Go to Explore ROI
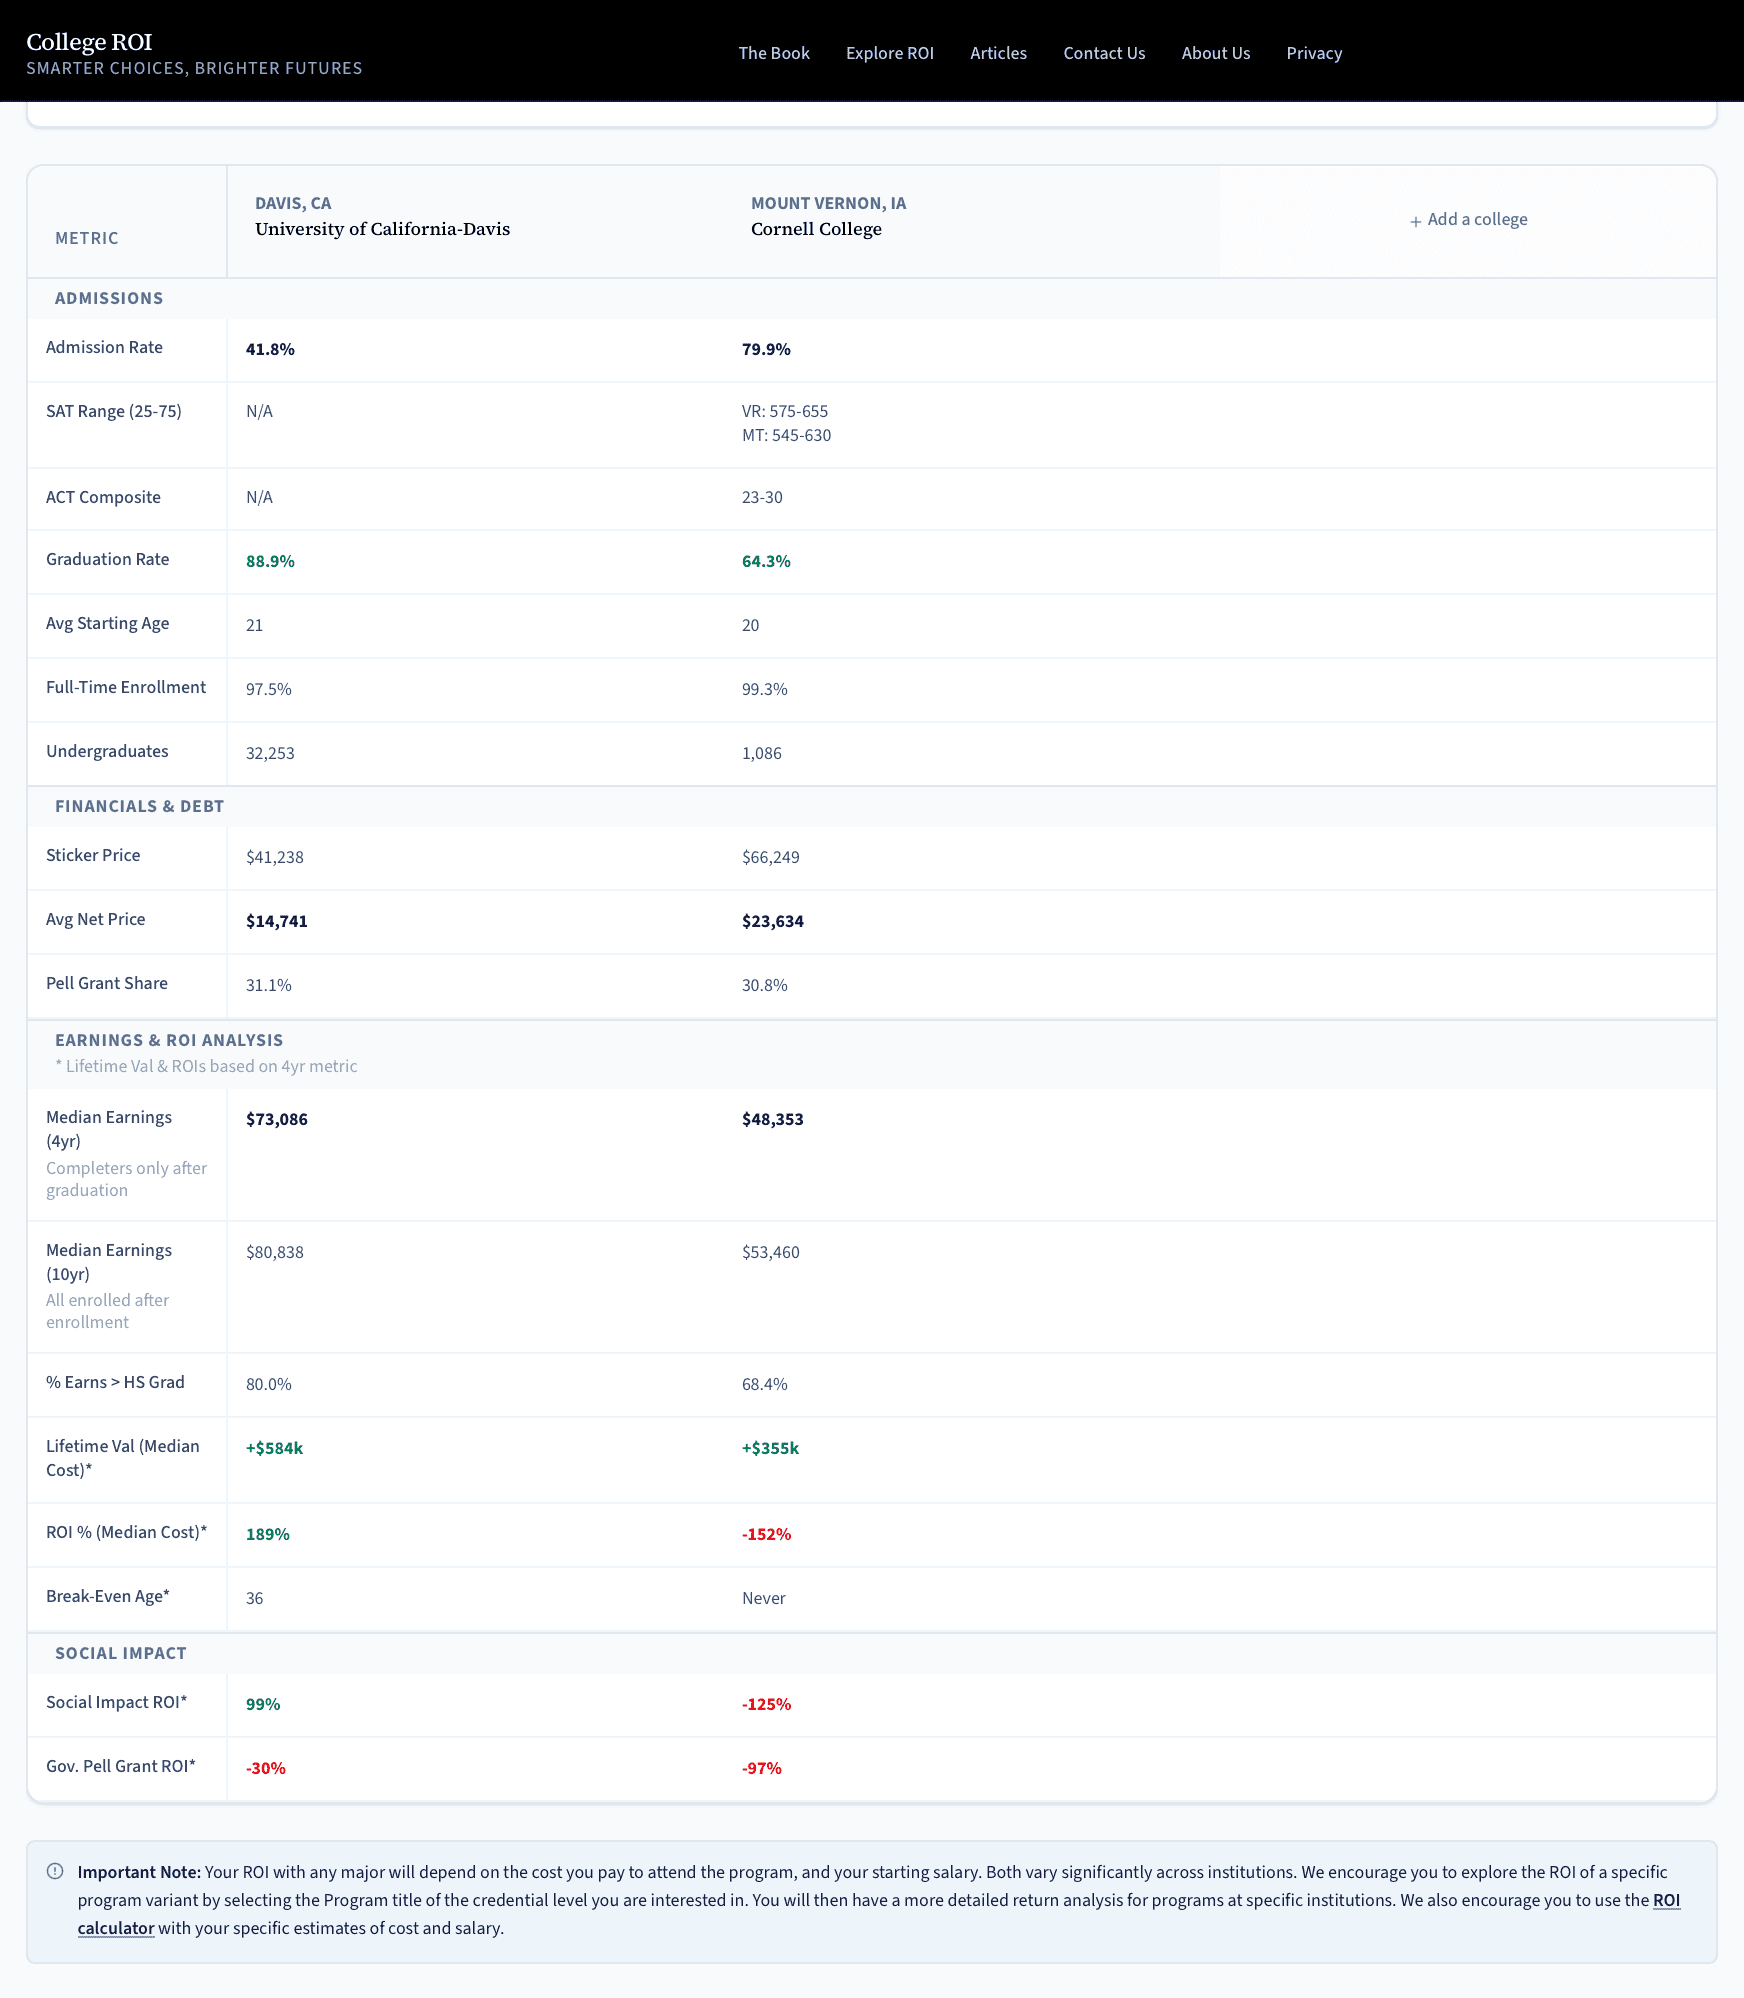The height and width of the screenshot is (1998, 1744). pyautogui.click(x=890, y=53)
